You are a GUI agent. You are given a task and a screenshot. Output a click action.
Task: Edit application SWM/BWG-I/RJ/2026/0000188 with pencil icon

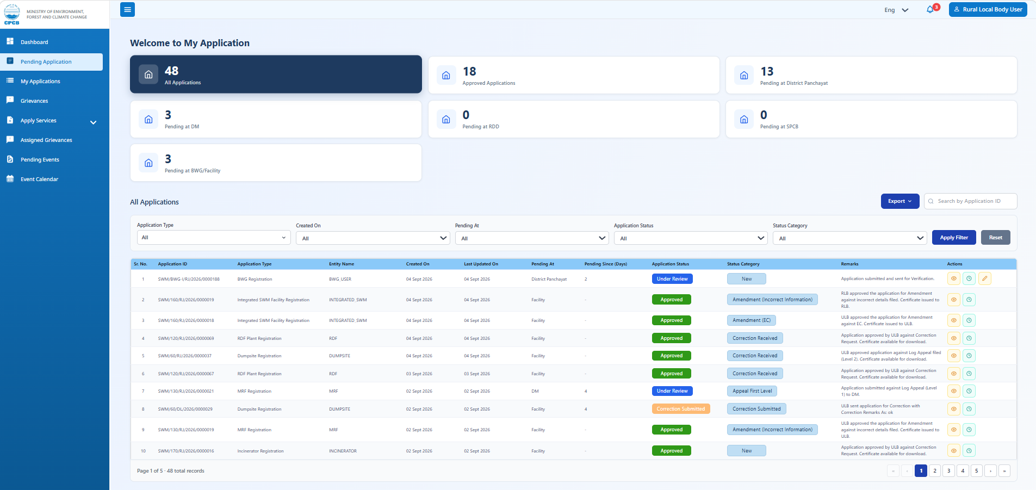point(984,279)
